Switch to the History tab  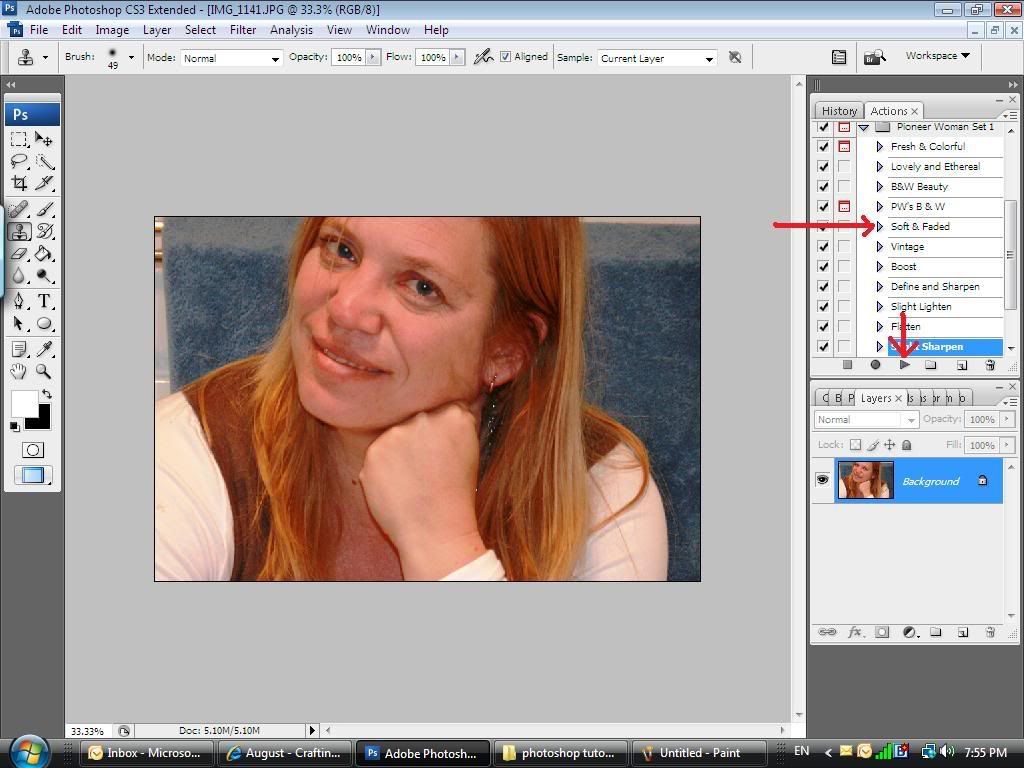coord(839,111)
